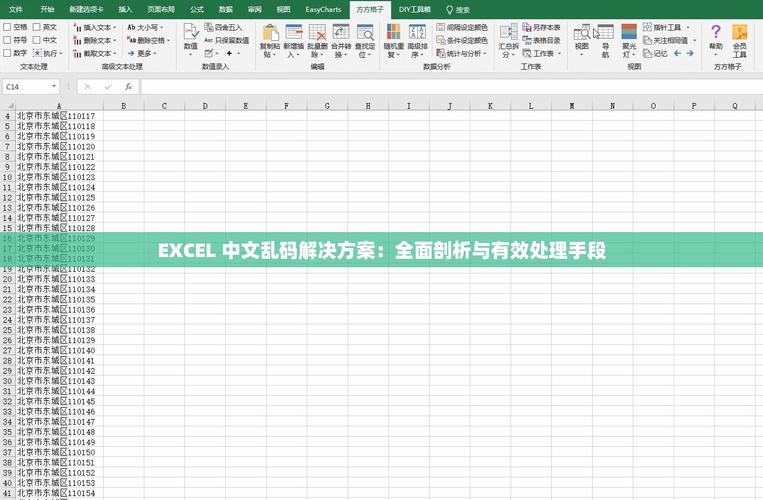Switch to the 数据 tab

tap(225, 9)
